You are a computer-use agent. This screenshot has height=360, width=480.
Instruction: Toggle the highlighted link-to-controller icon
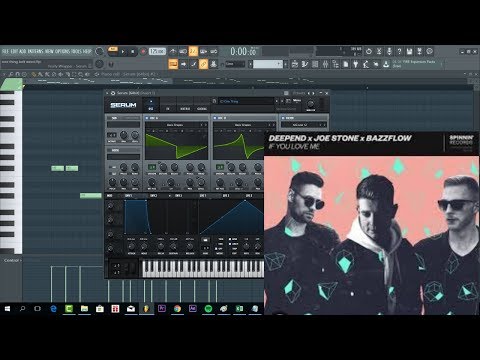(203, 64)
